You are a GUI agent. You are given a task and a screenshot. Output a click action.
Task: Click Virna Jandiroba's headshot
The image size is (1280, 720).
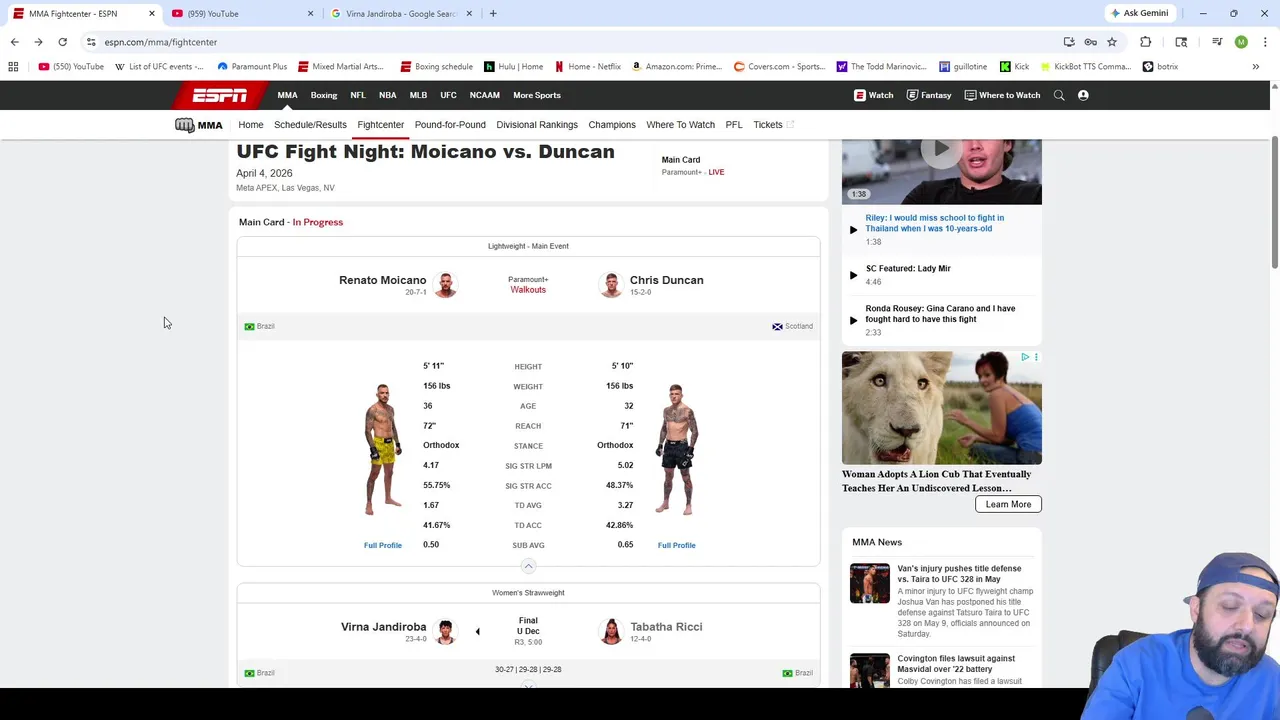[446, 631]
